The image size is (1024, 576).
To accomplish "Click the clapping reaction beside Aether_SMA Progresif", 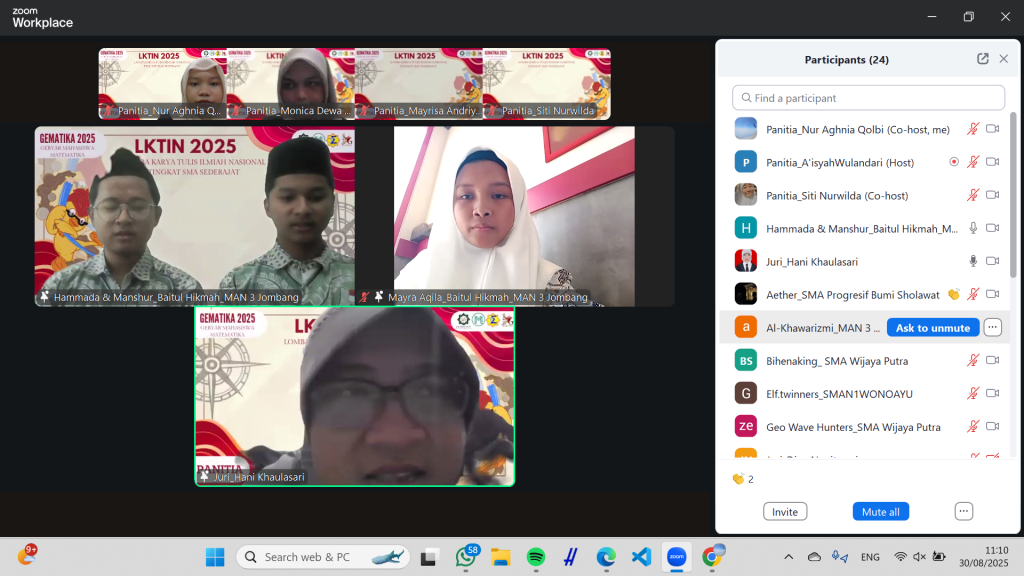I will tap(953, 294).
